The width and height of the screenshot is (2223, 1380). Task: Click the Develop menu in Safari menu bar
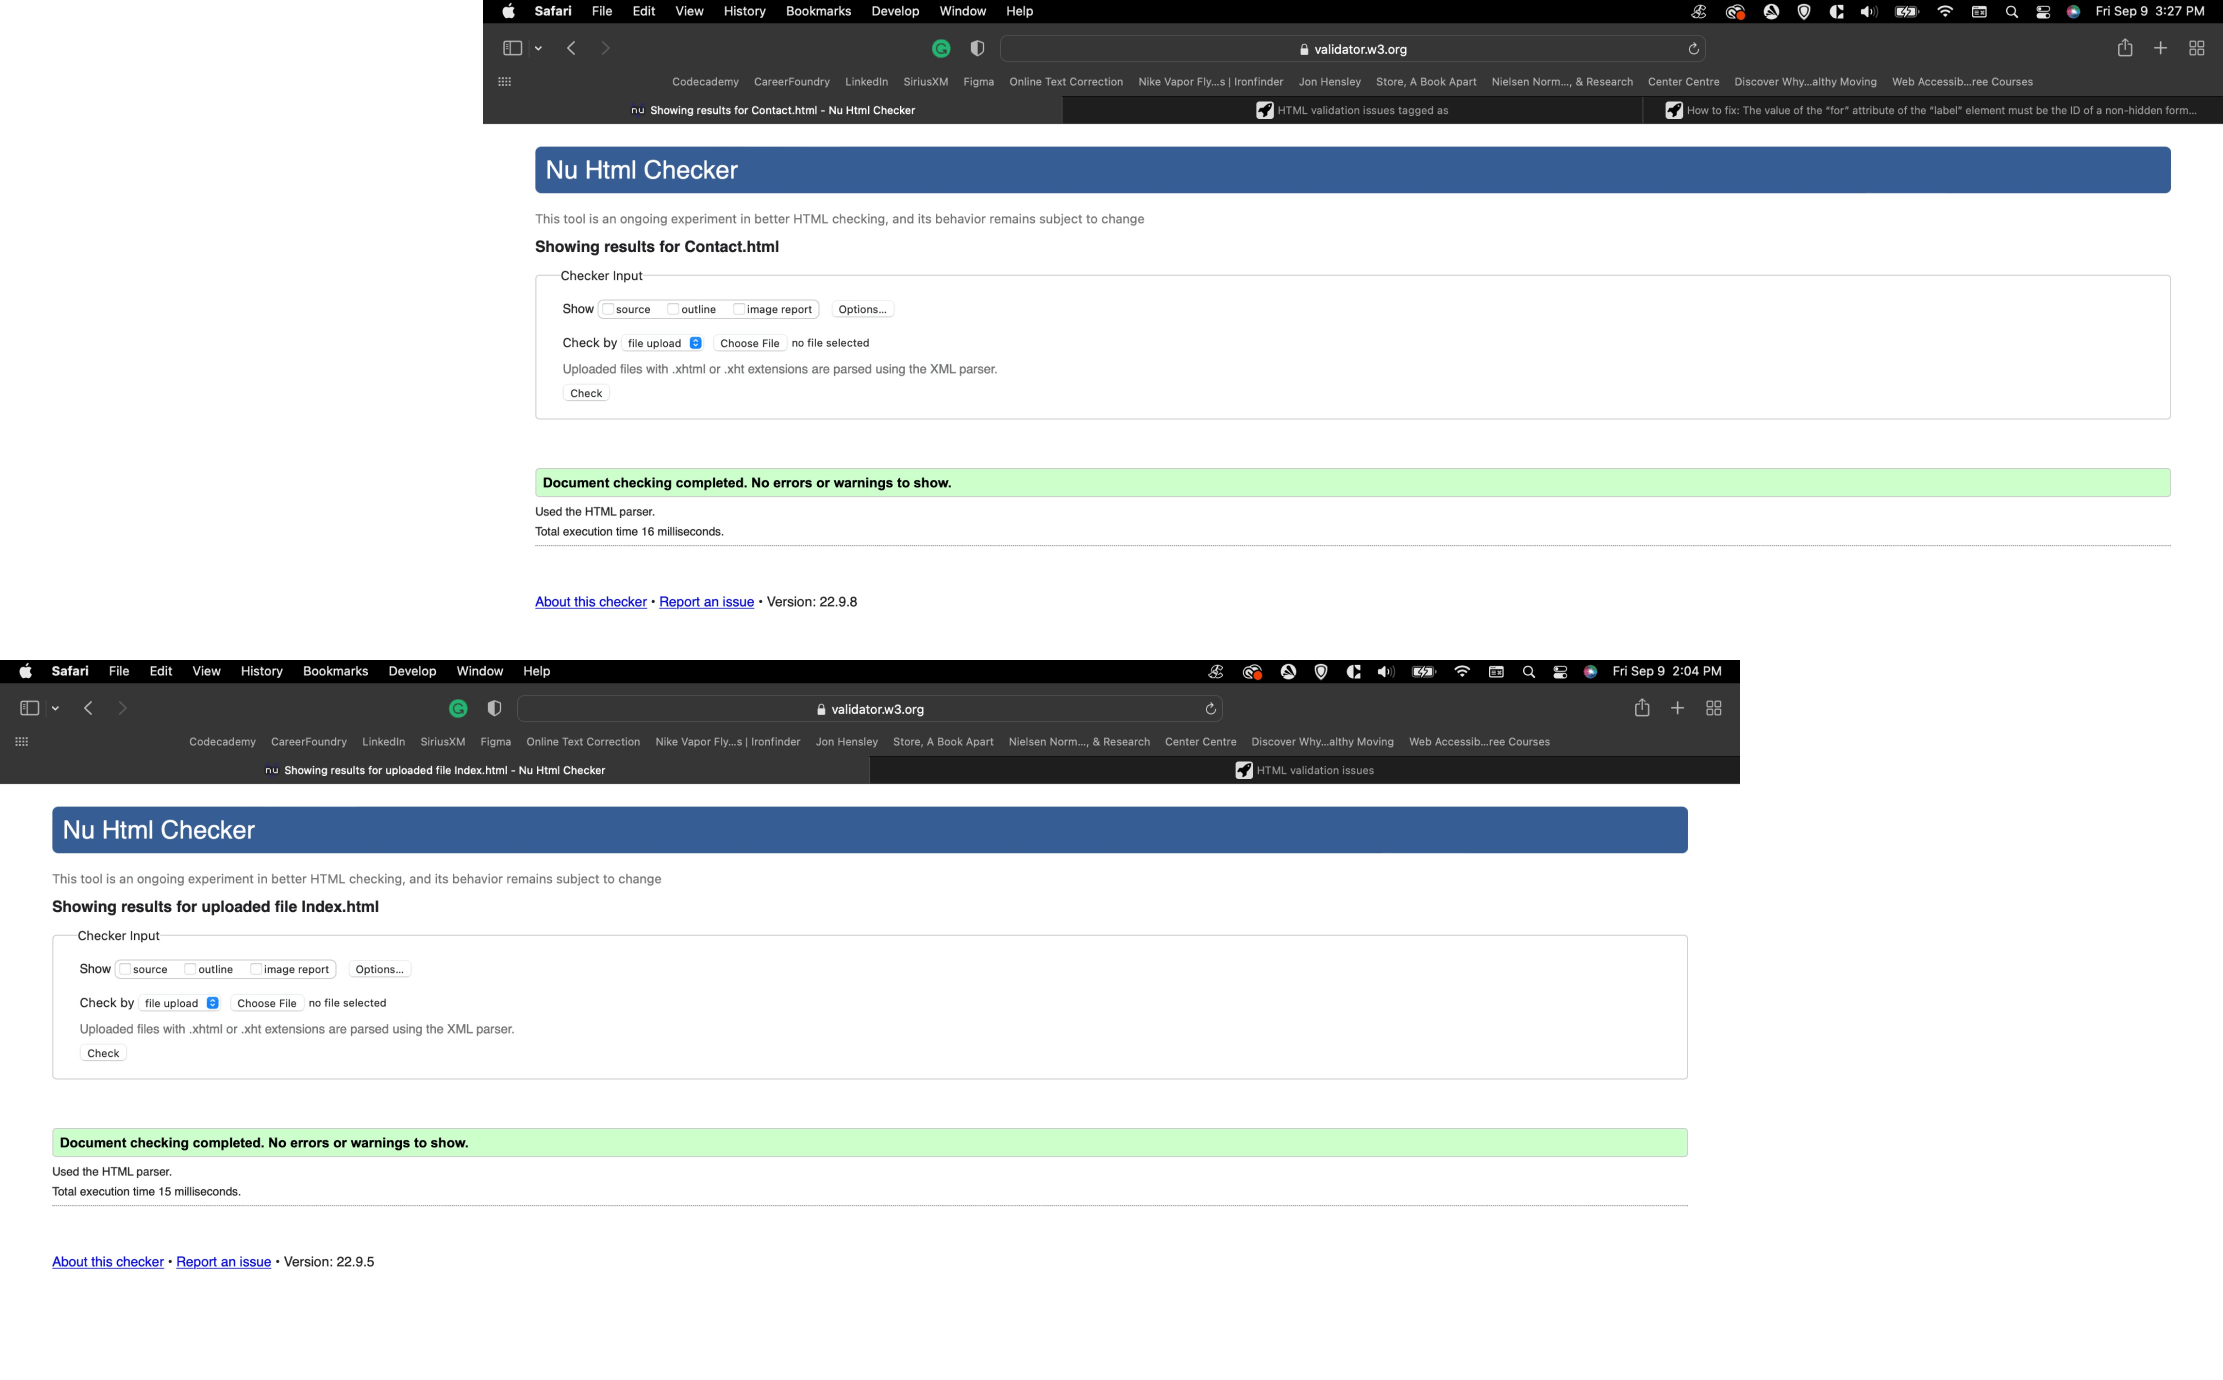point(896,11)
